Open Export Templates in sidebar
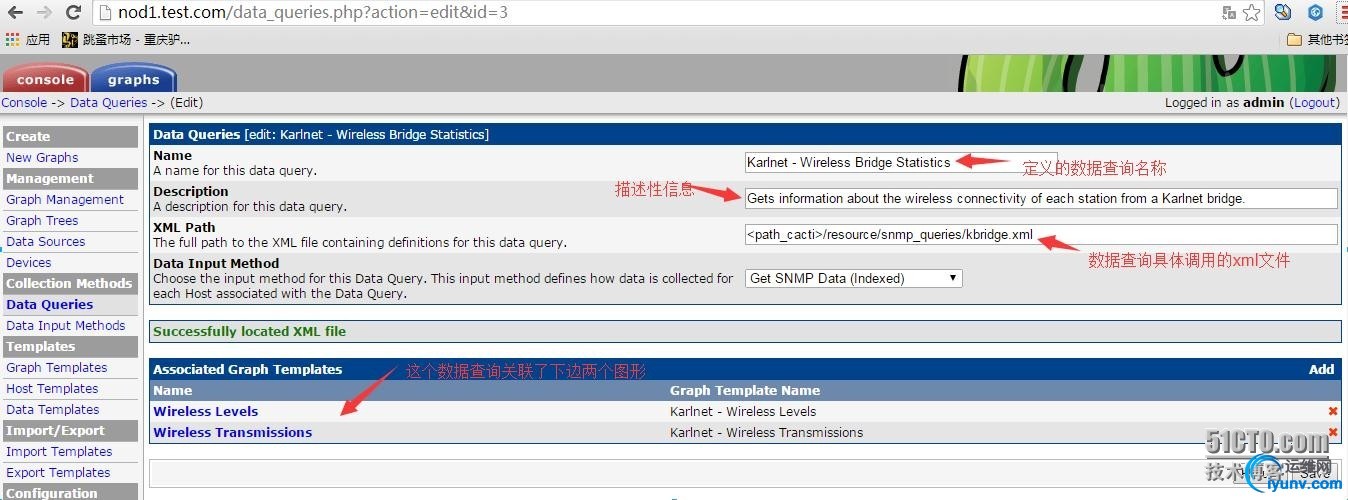 (x=58, y=472)
